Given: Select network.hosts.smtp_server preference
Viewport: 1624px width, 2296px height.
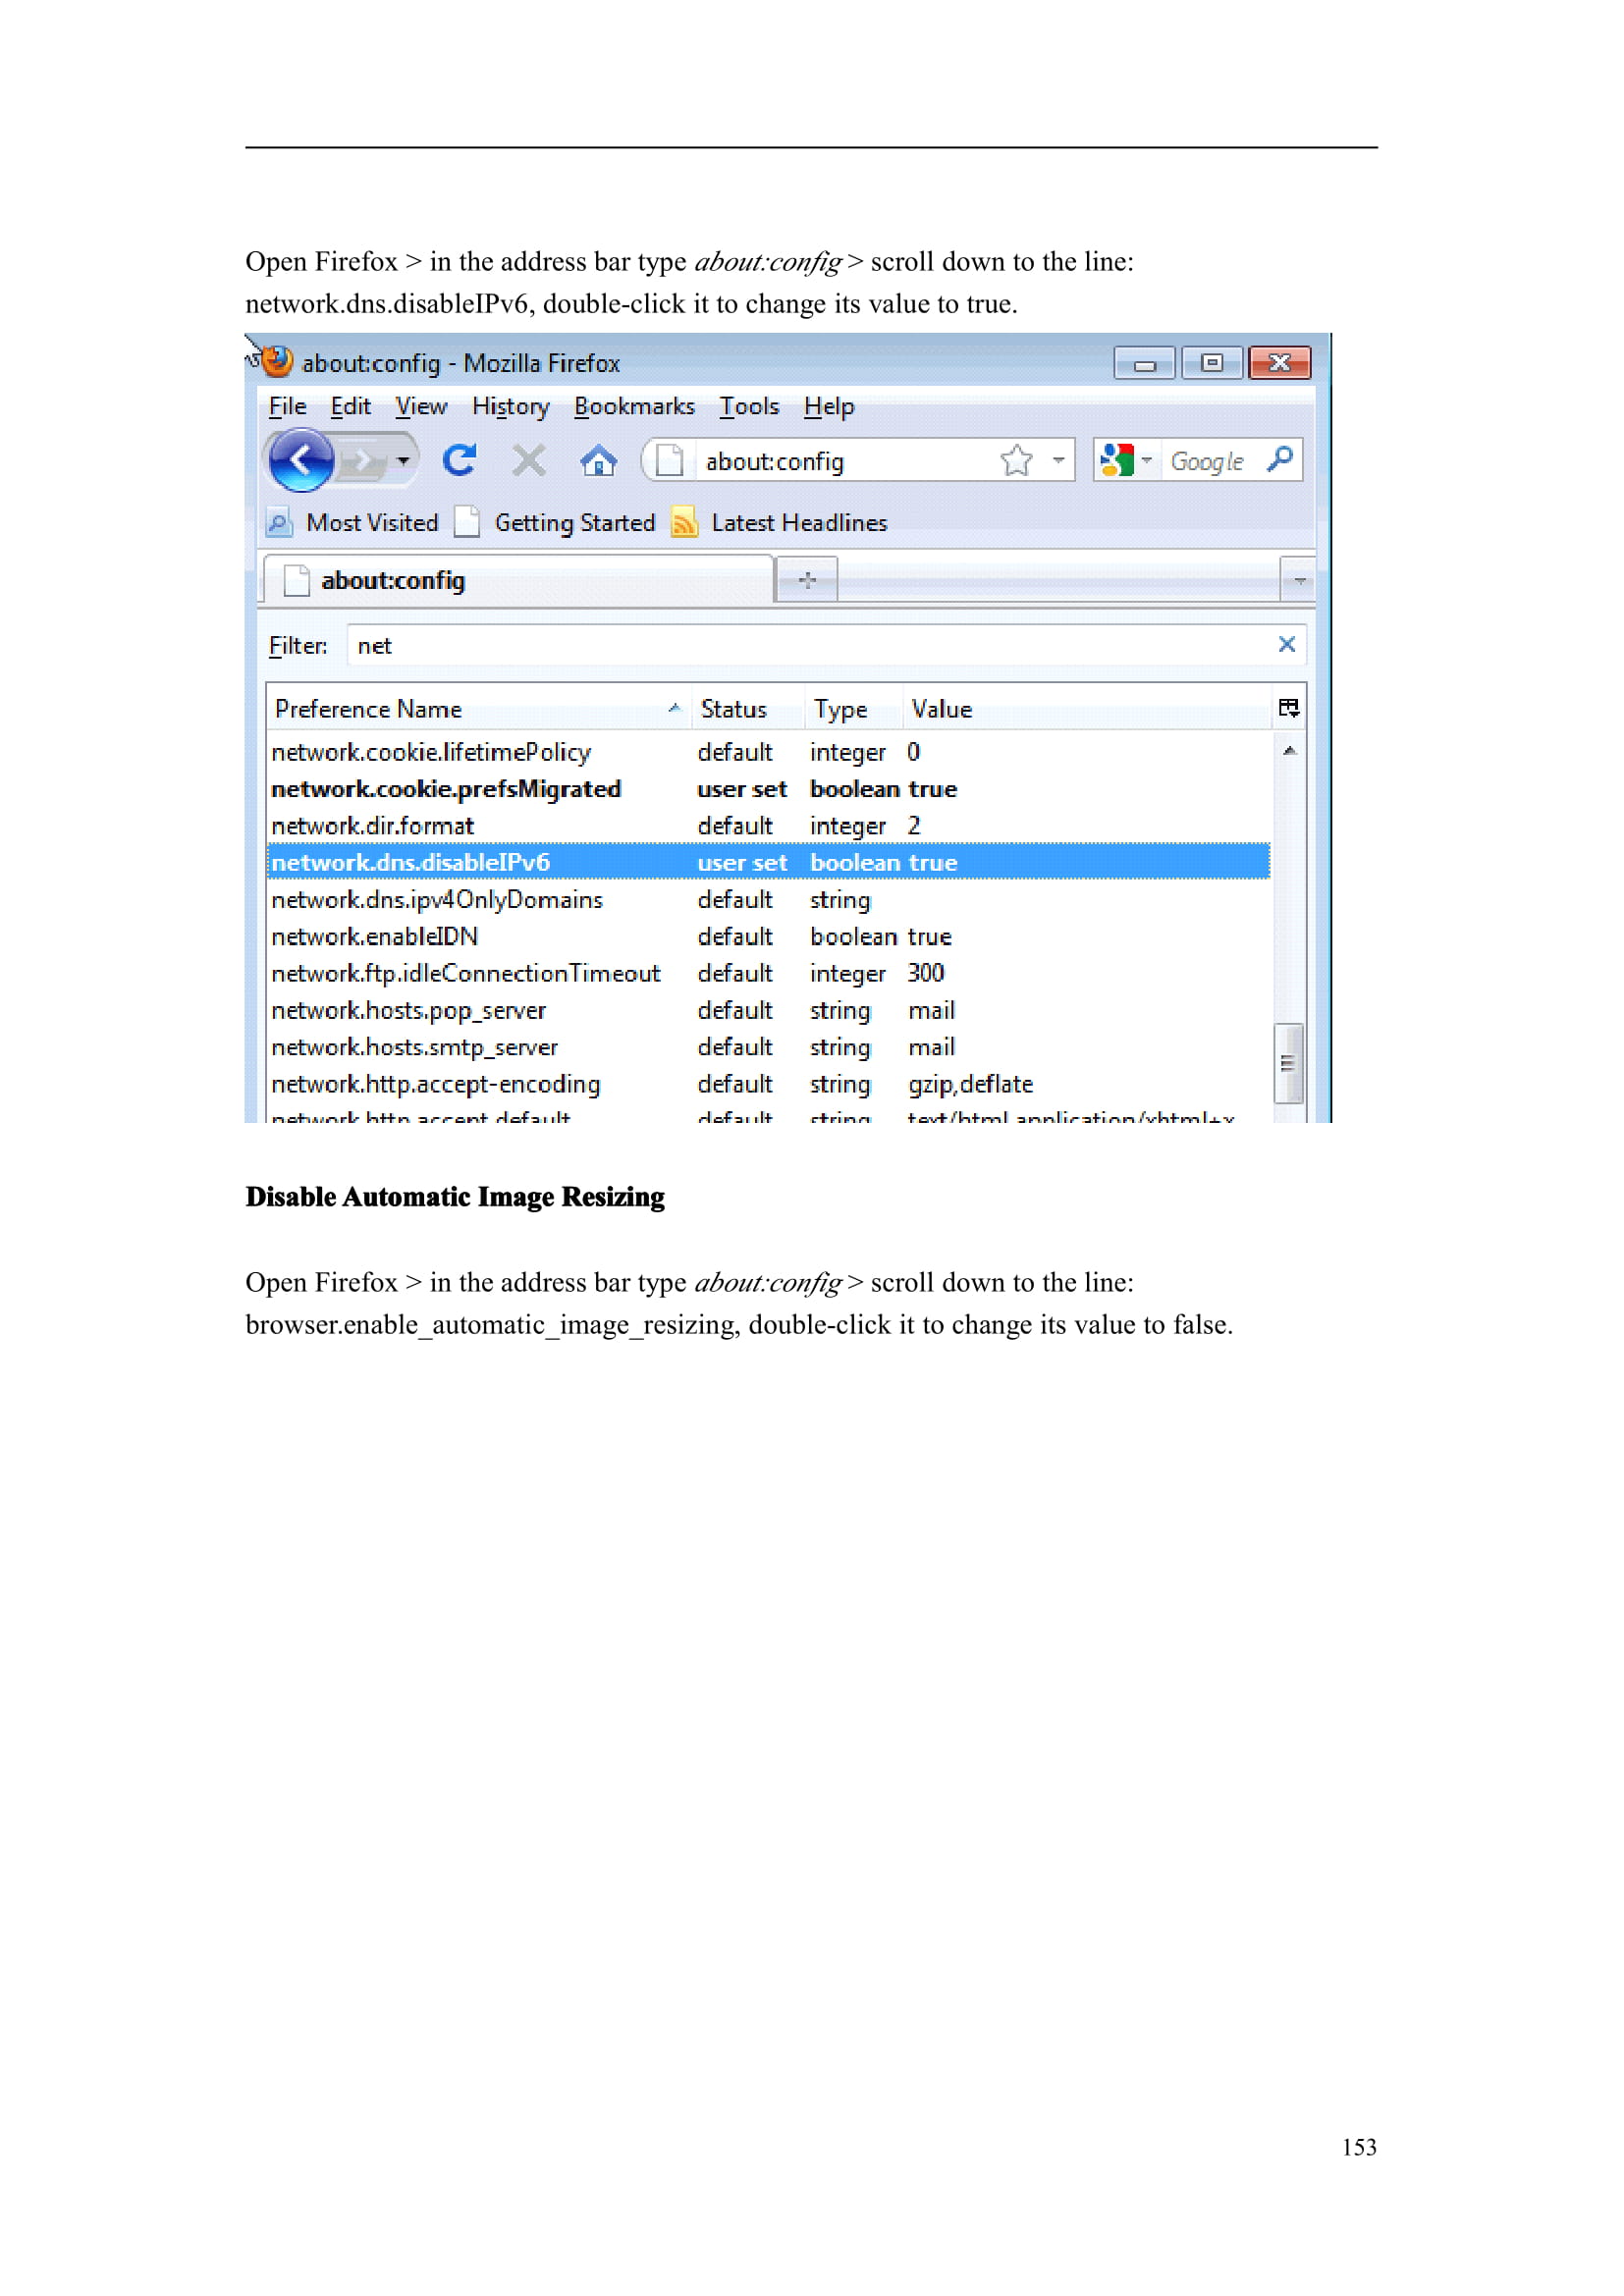Looking at the screenshot, I should pos(768,1047).
